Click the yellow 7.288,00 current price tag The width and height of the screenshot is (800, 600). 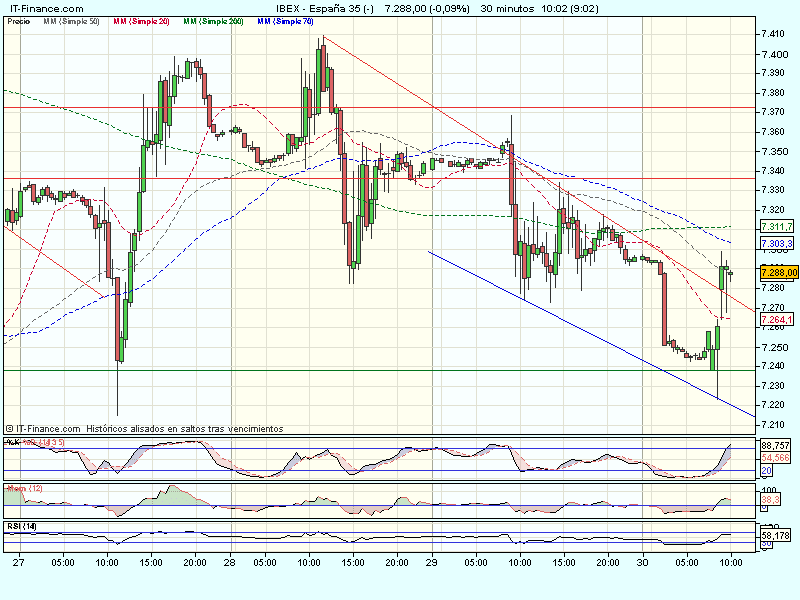(x=779, y=272)
